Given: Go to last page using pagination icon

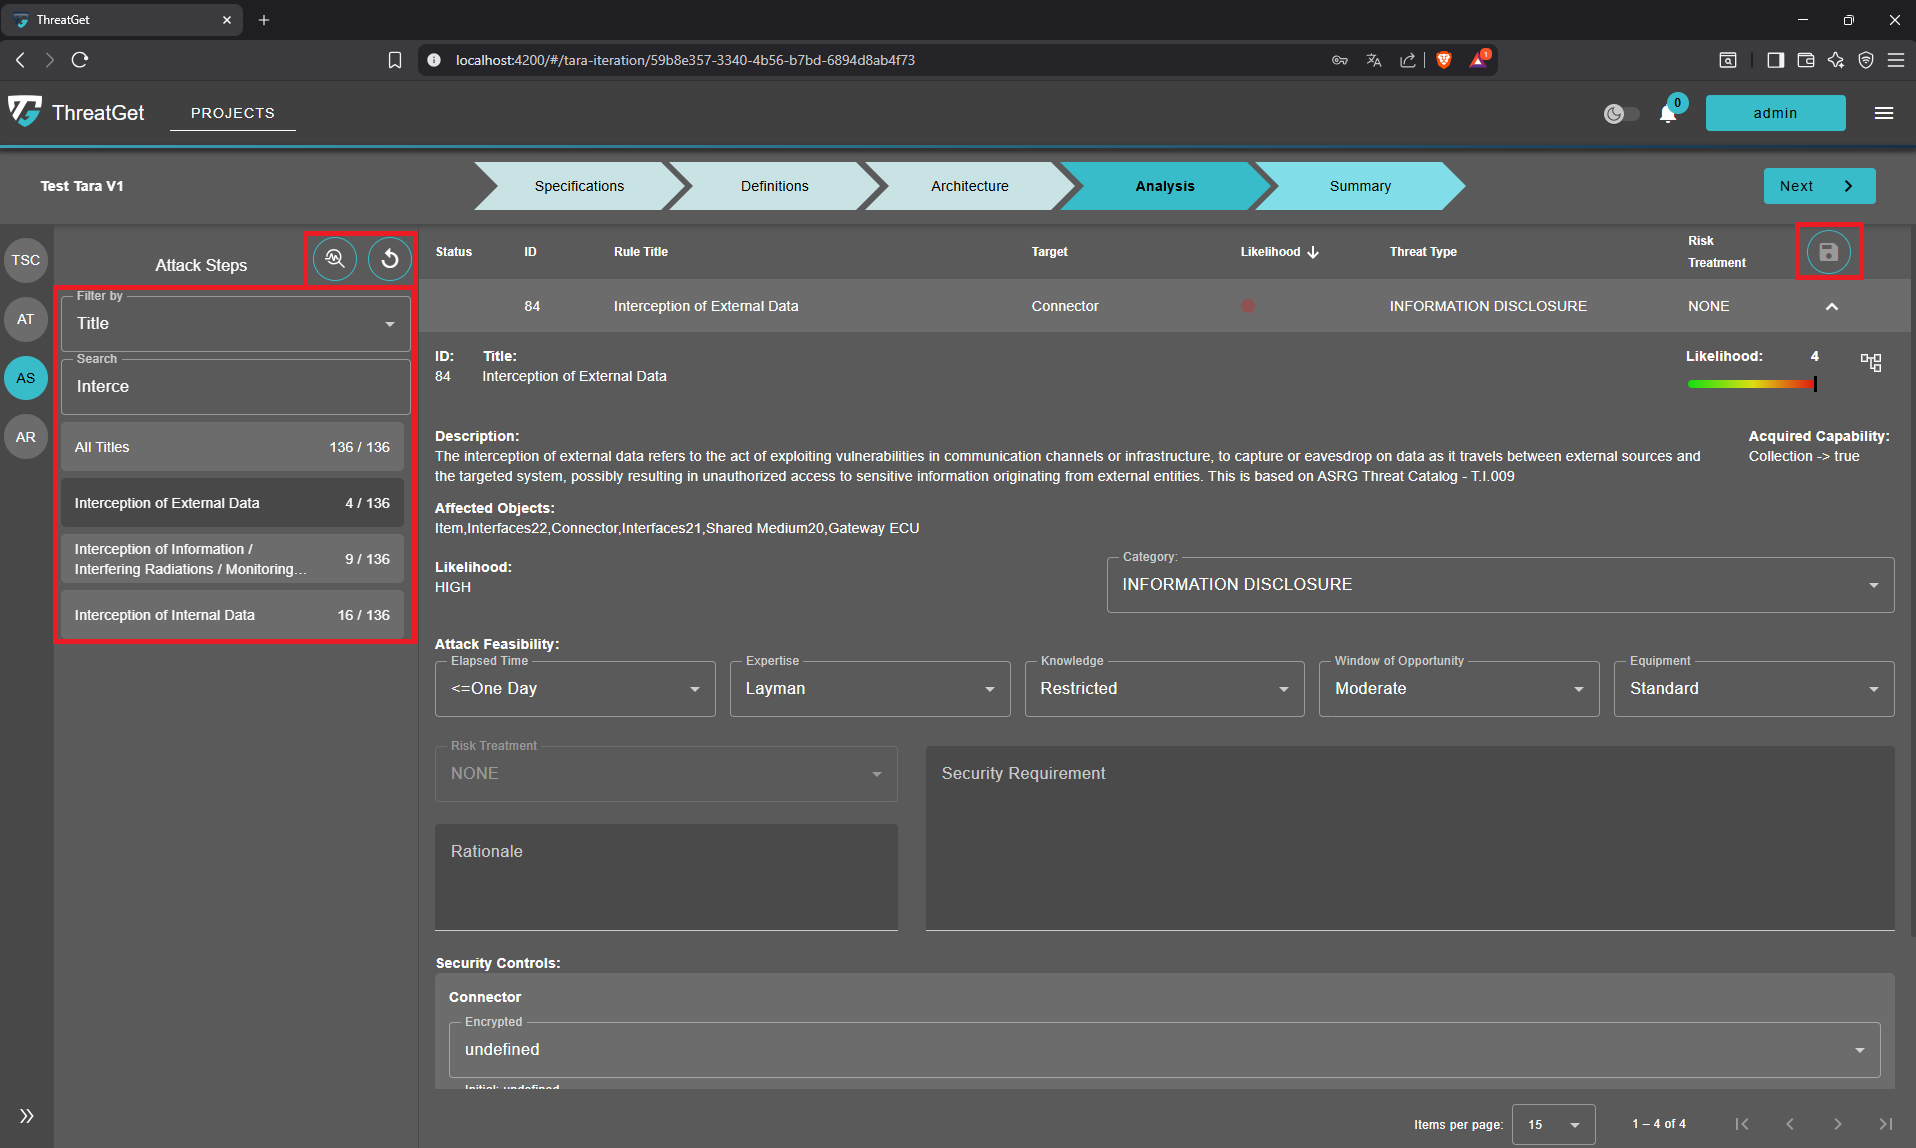Looking at the screenshot, I should 1886,1124.
